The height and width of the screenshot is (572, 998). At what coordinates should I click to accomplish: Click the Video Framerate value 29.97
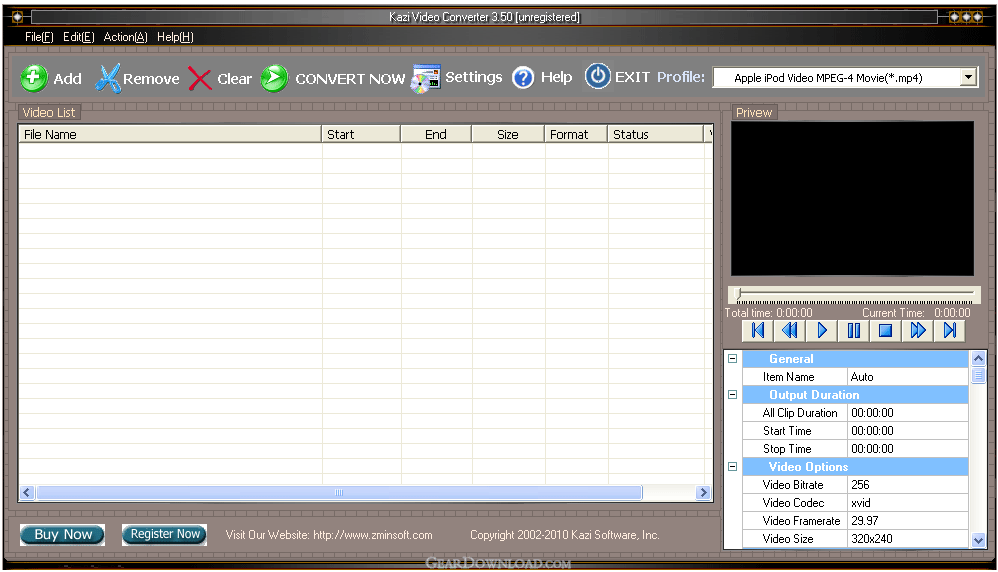click(x=908, y=520)
